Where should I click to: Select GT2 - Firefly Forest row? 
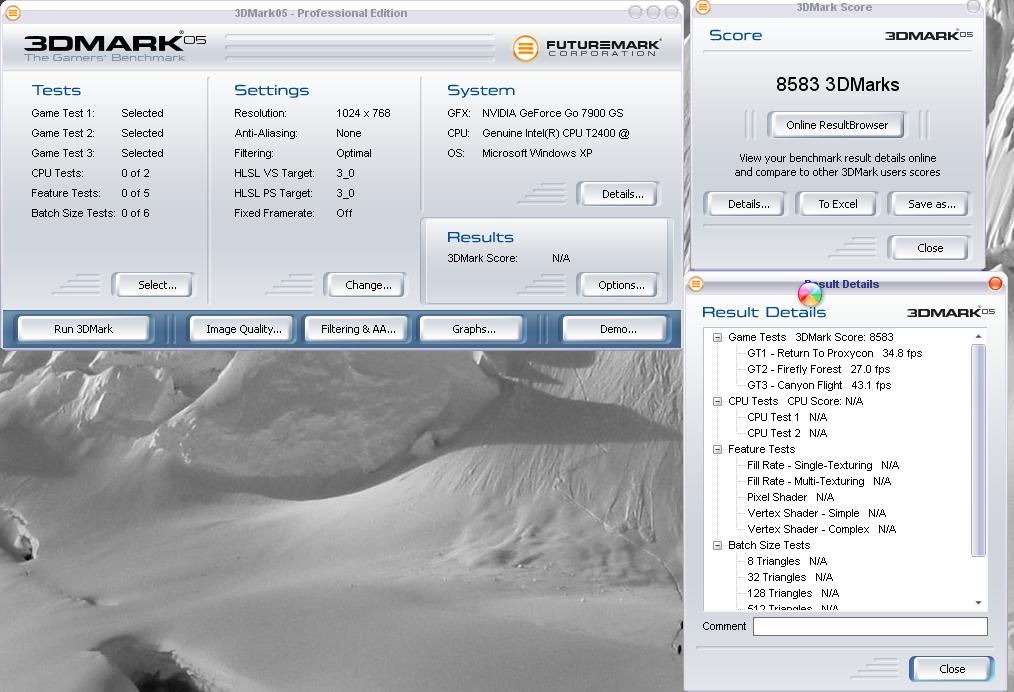tap(818, 369)
